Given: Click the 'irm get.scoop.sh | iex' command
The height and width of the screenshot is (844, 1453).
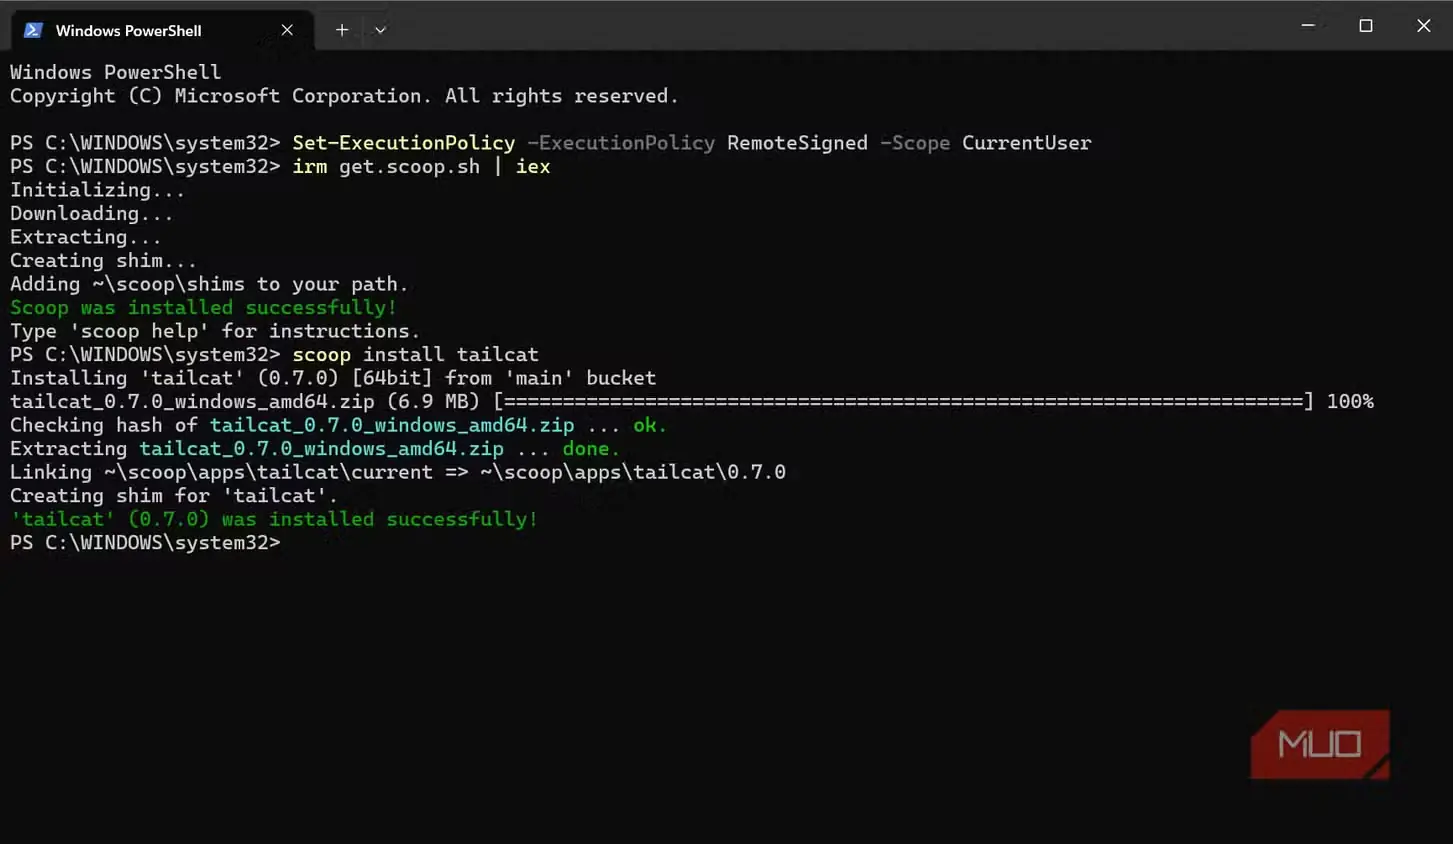Looking at the screenshot, I should 421,166.
